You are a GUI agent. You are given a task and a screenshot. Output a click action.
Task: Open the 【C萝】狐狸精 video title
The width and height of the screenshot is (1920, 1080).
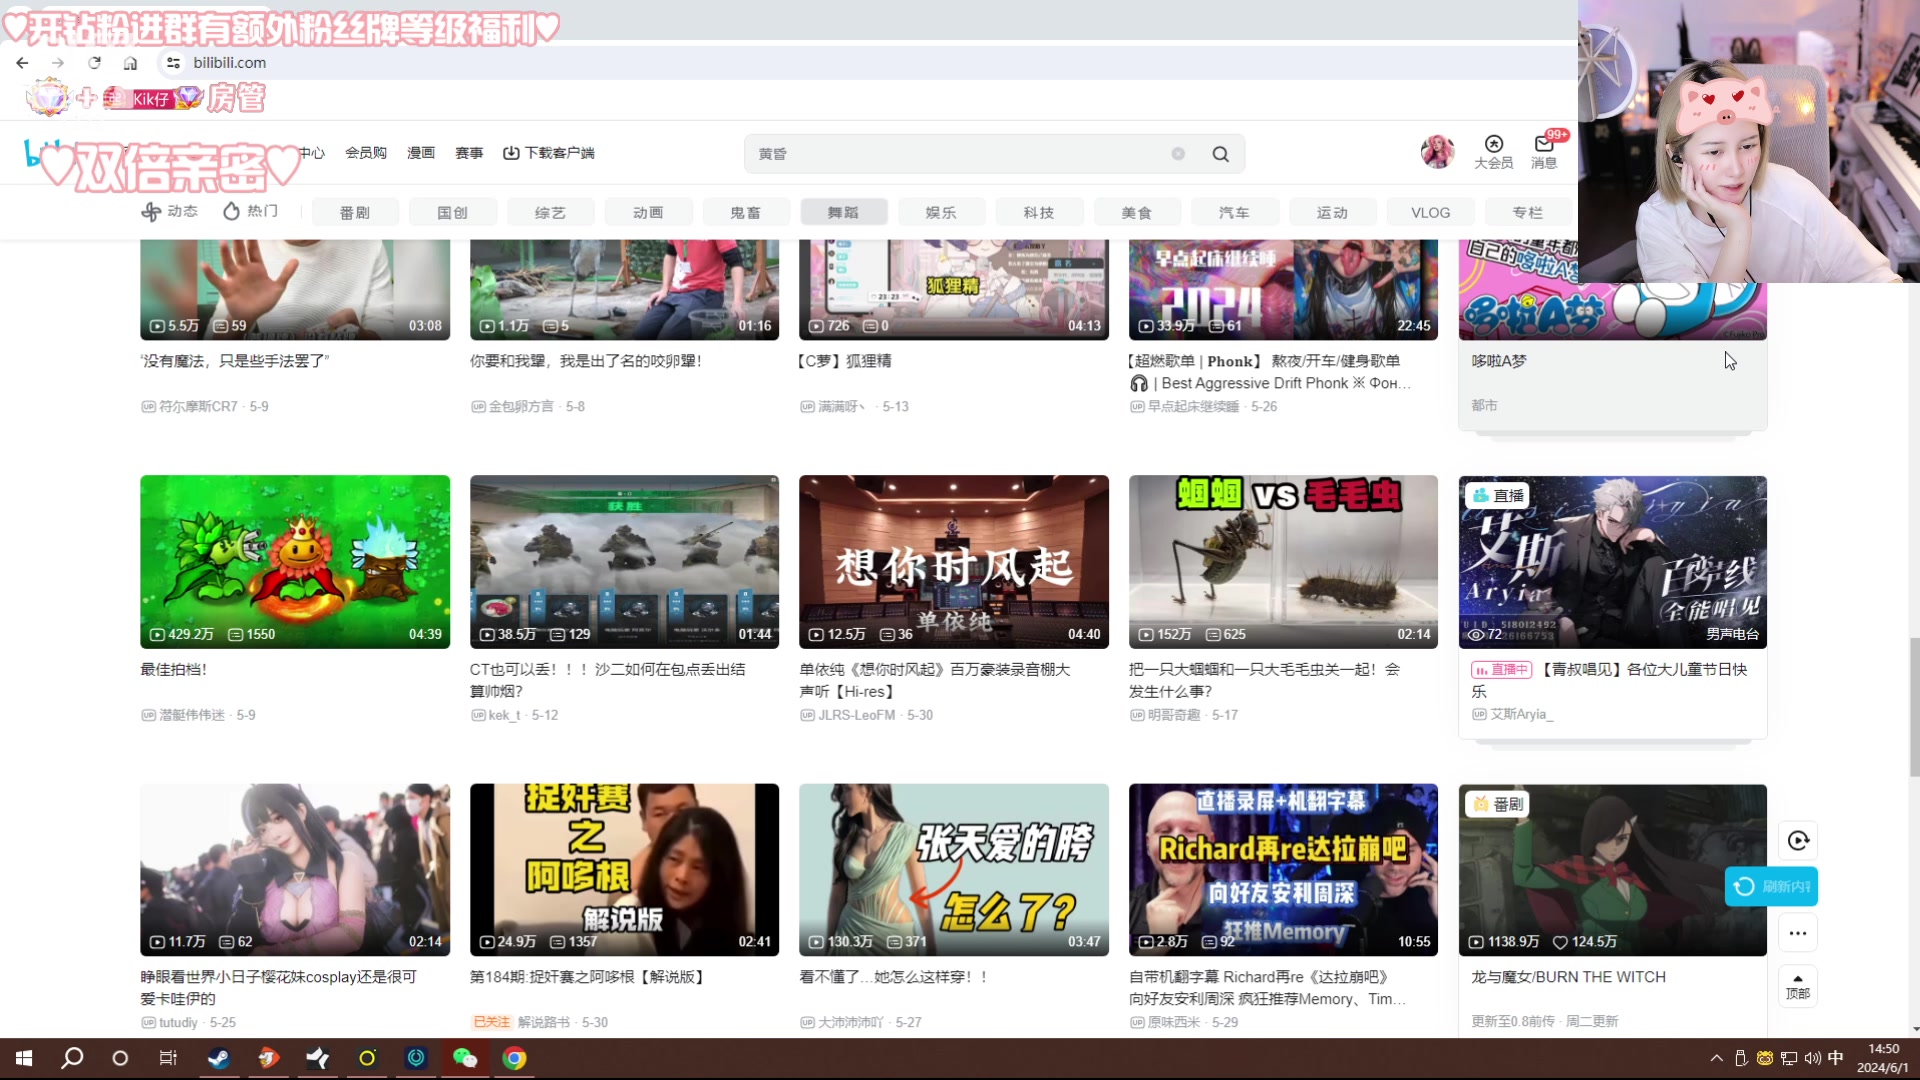coord(844,361)
